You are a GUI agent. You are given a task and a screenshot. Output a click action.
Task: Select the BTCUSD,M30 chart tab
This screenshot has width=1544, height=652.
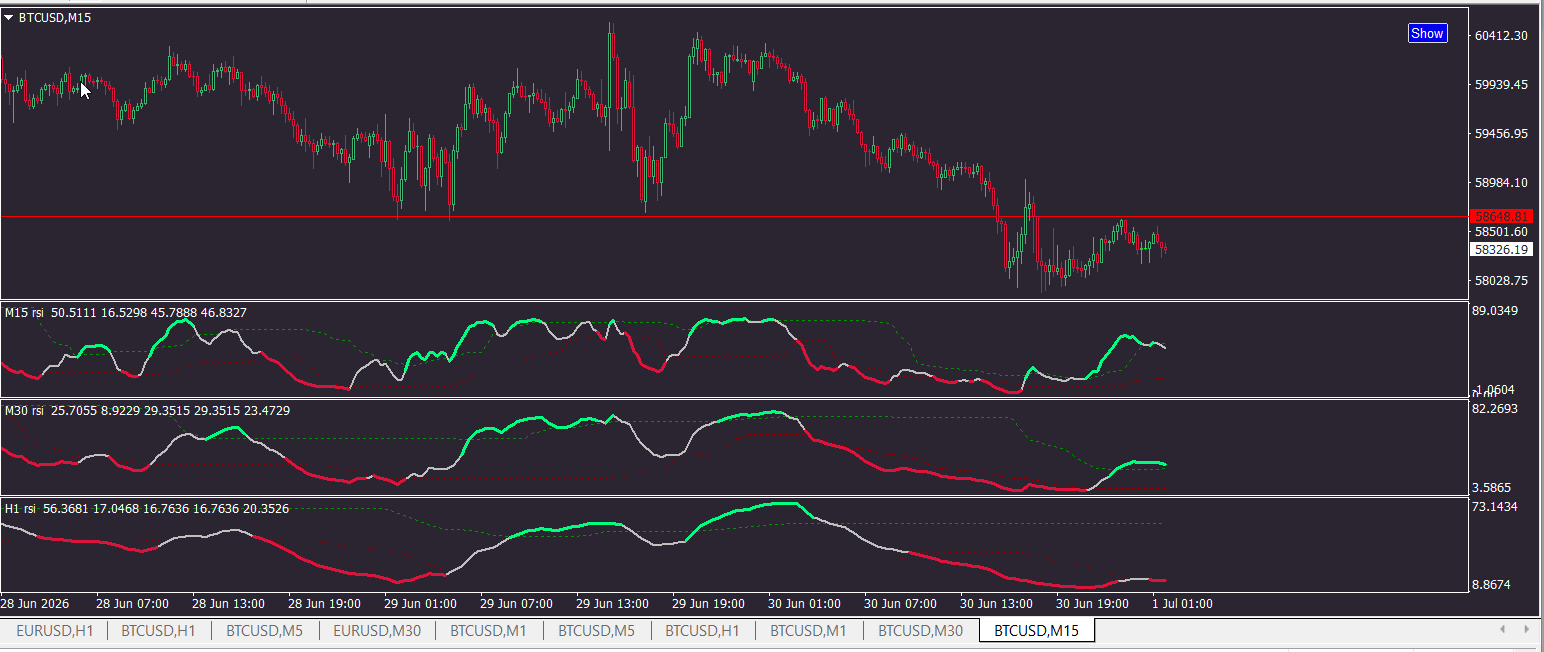tap(921, 630)
